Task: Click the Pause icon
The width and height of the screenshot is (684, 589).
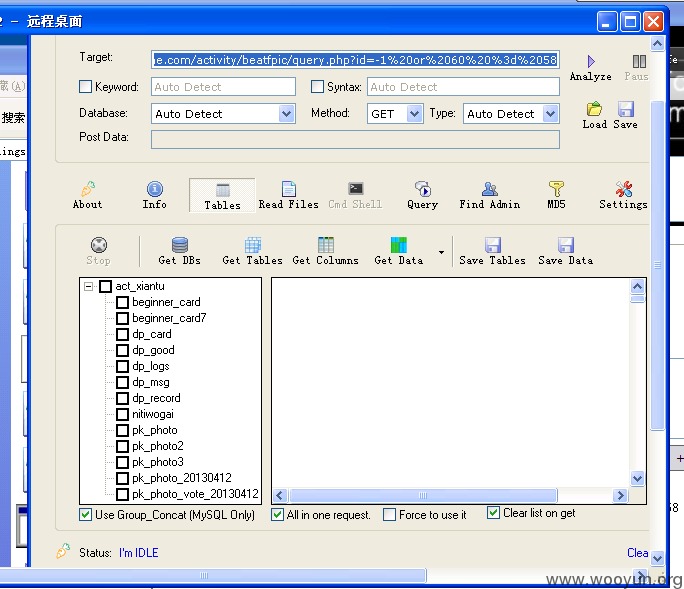Action: (x=639, y=62)
